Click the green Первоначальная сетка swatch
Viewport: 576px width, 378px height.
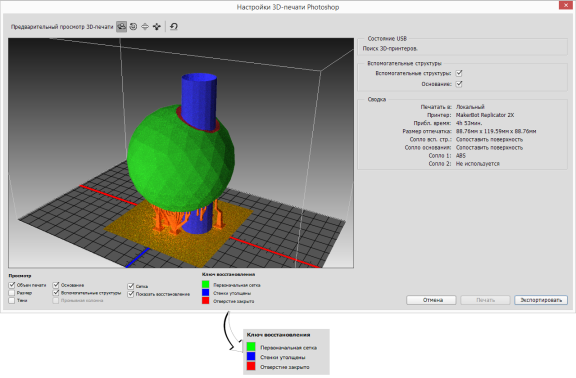(x=206, y=284)
